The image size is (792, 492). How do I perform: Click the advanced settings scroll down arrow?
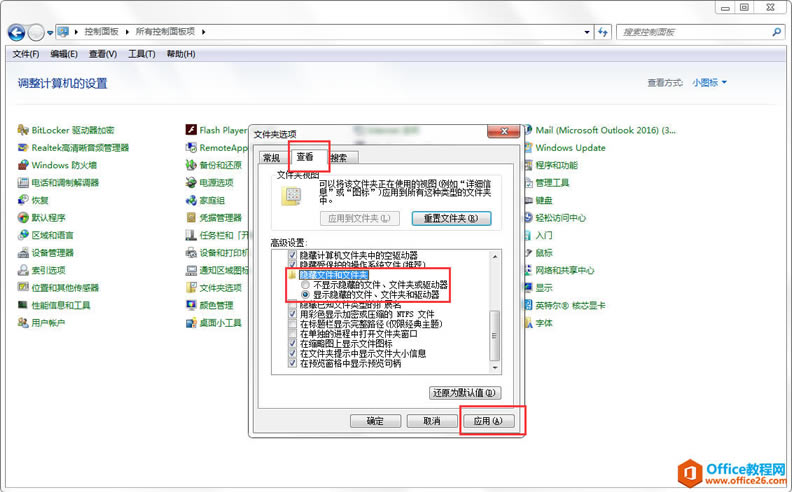494,368
